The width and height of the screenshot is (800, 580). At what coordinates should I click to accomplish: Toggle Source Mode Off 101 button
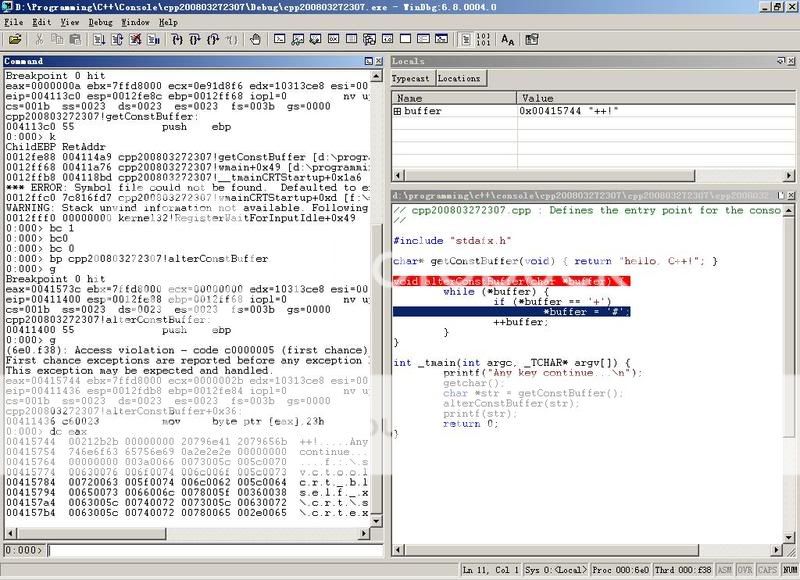pos(483,39)
